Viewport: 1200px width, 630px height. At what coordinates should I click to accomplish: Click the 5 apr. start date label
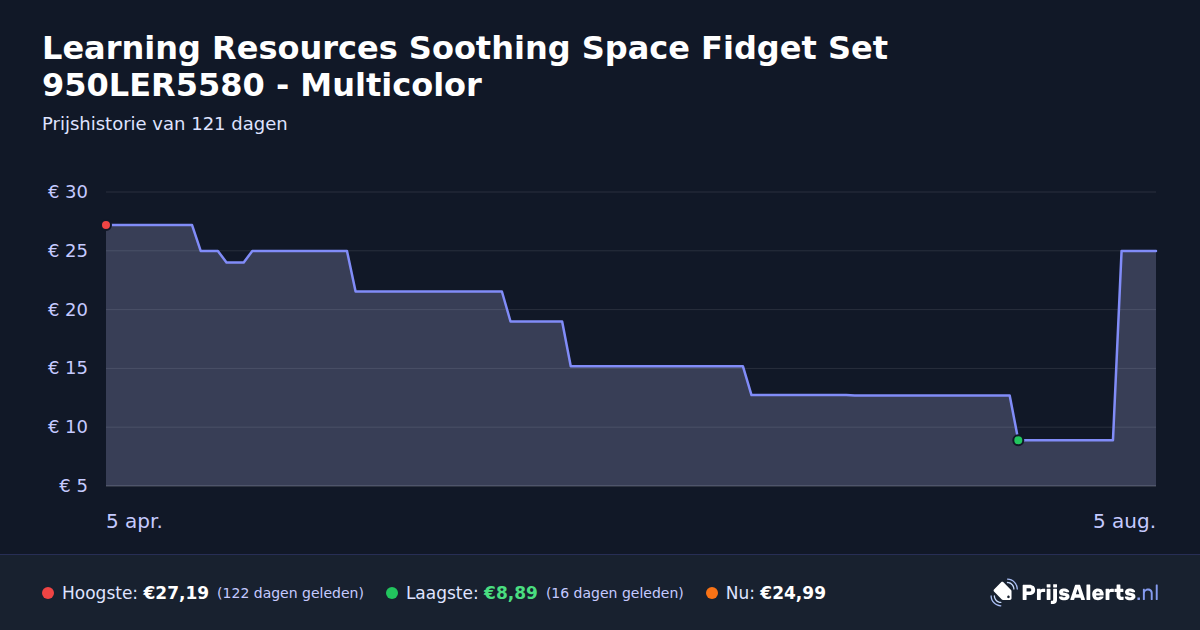tap(134, 522)
